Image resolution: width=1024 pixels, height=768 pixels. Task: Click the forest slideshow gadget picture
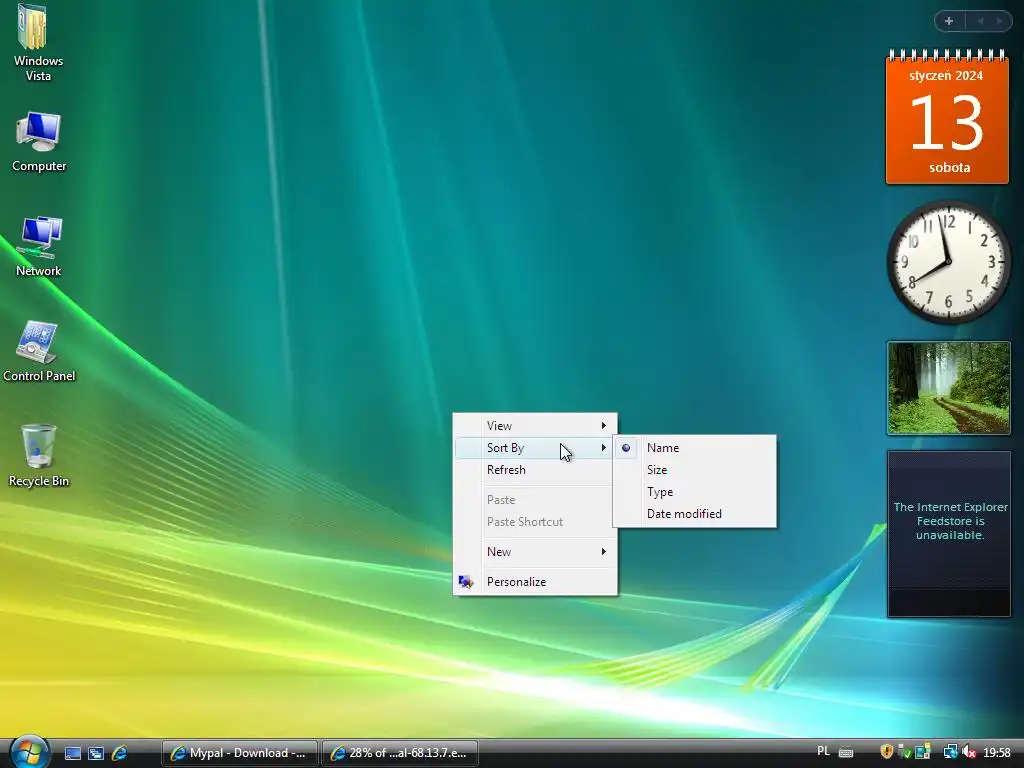[949, 388]
